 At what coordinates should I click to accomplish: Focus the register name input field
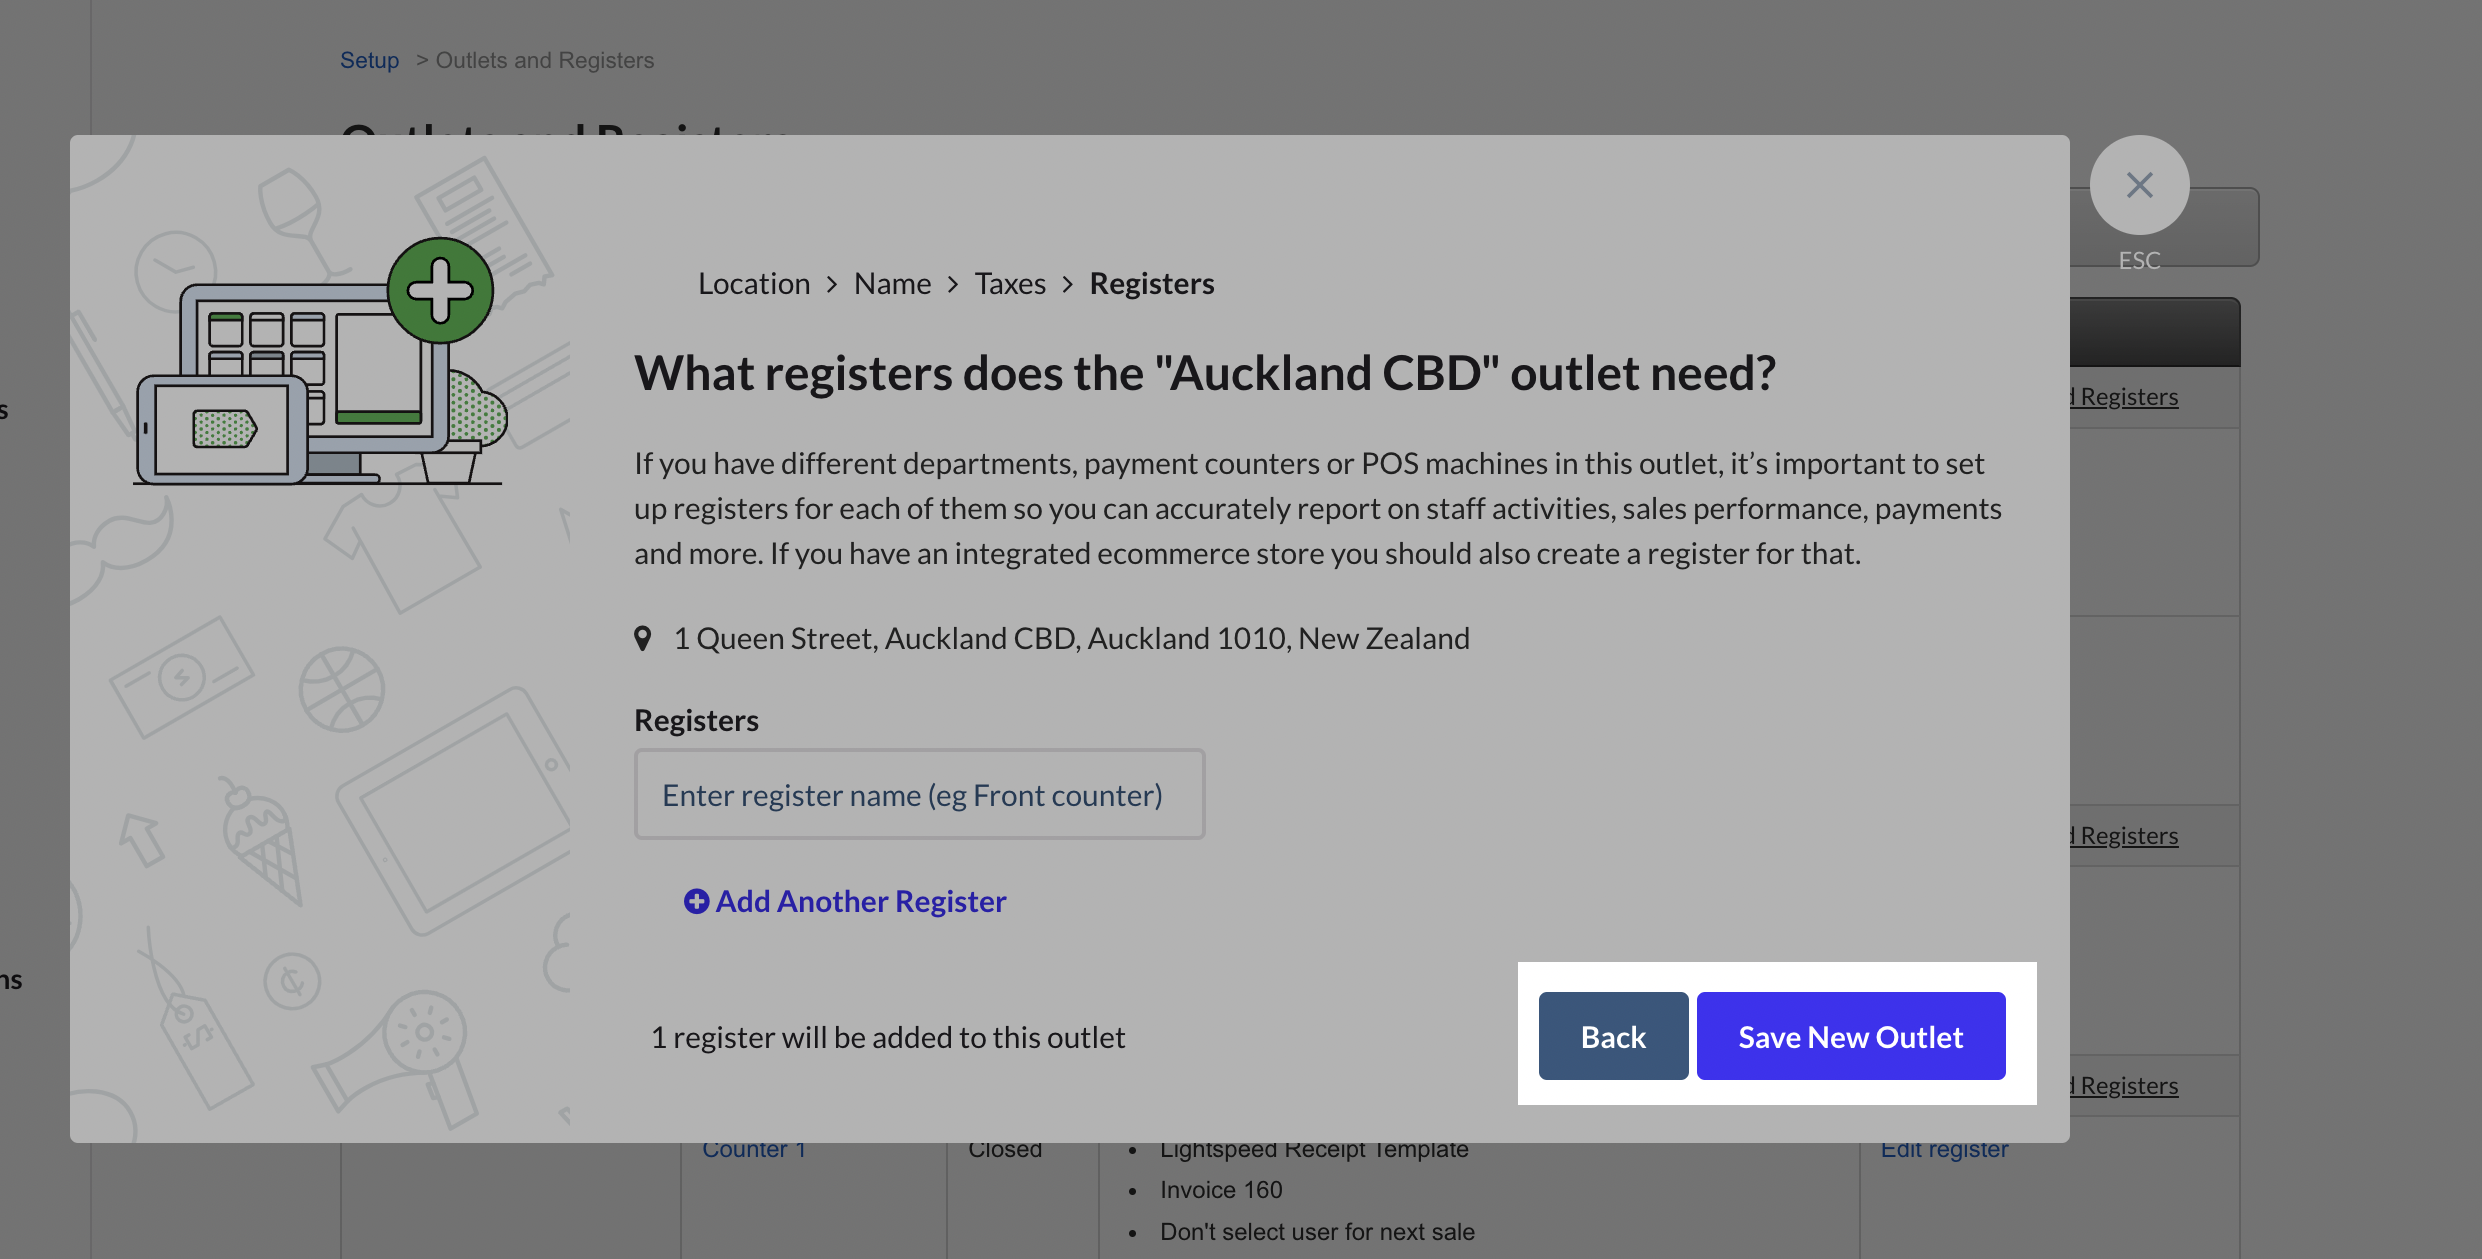click(919, 795)
